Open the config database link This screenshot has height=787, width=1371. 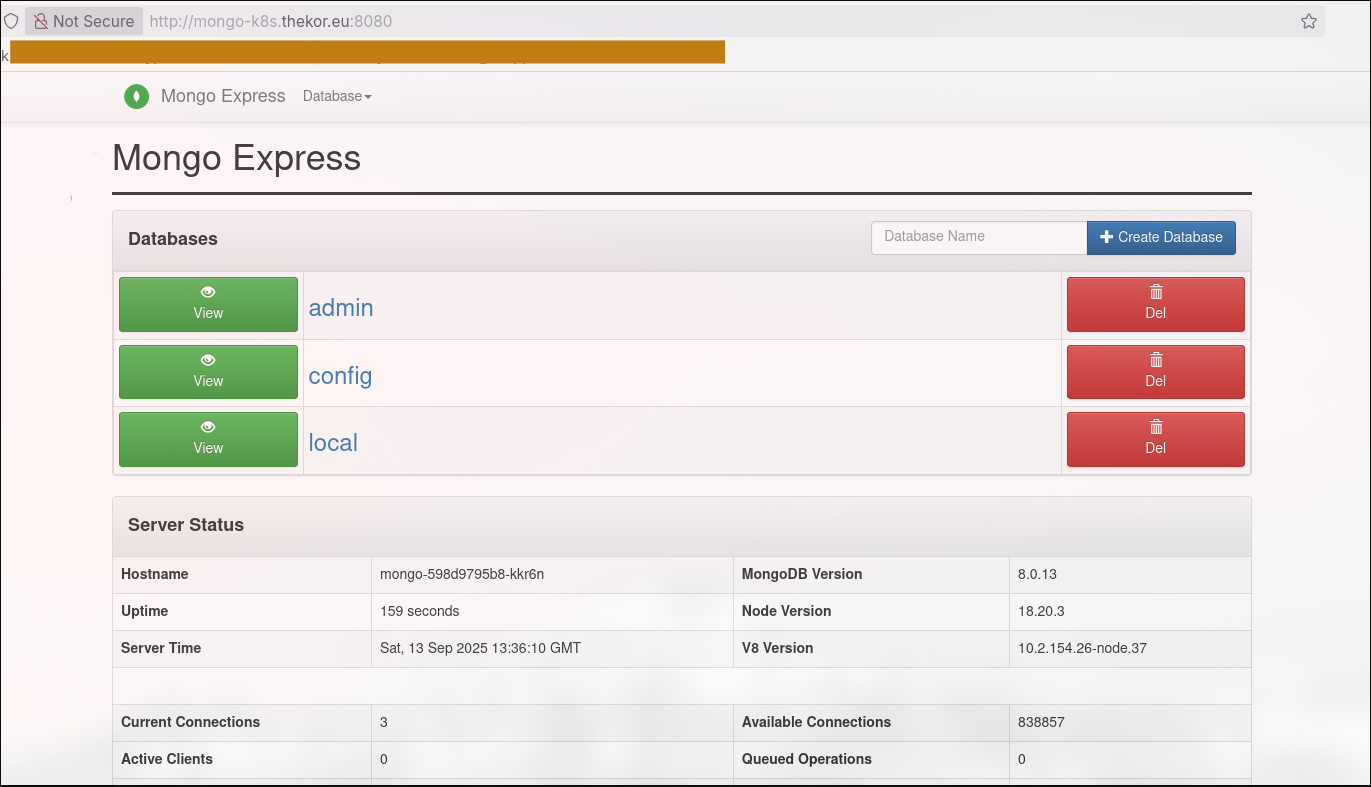[x=340, y=376]
